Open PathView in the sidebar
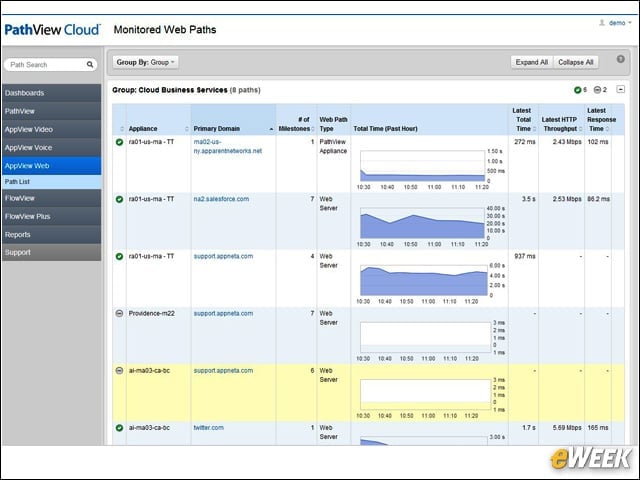The height and width of the screenshot is (480, 640). tap(51, 111)
